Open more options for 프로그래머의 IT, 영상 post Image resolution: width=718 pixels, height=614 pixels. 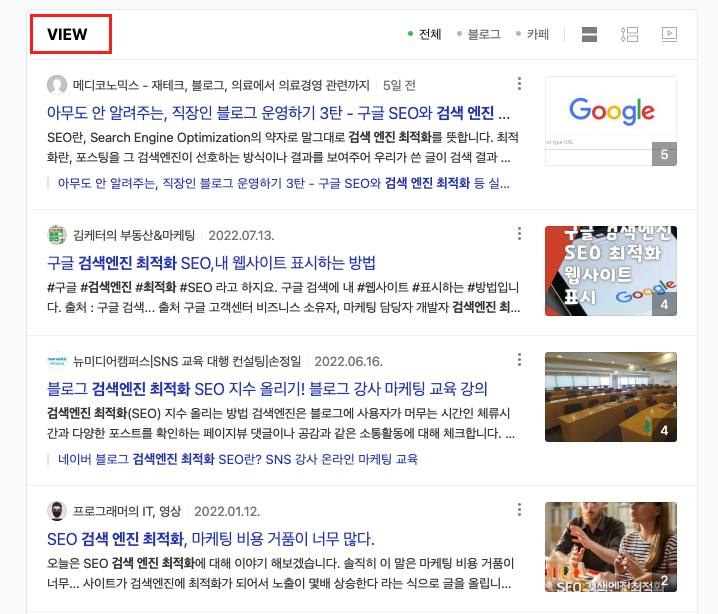(519, 510)
